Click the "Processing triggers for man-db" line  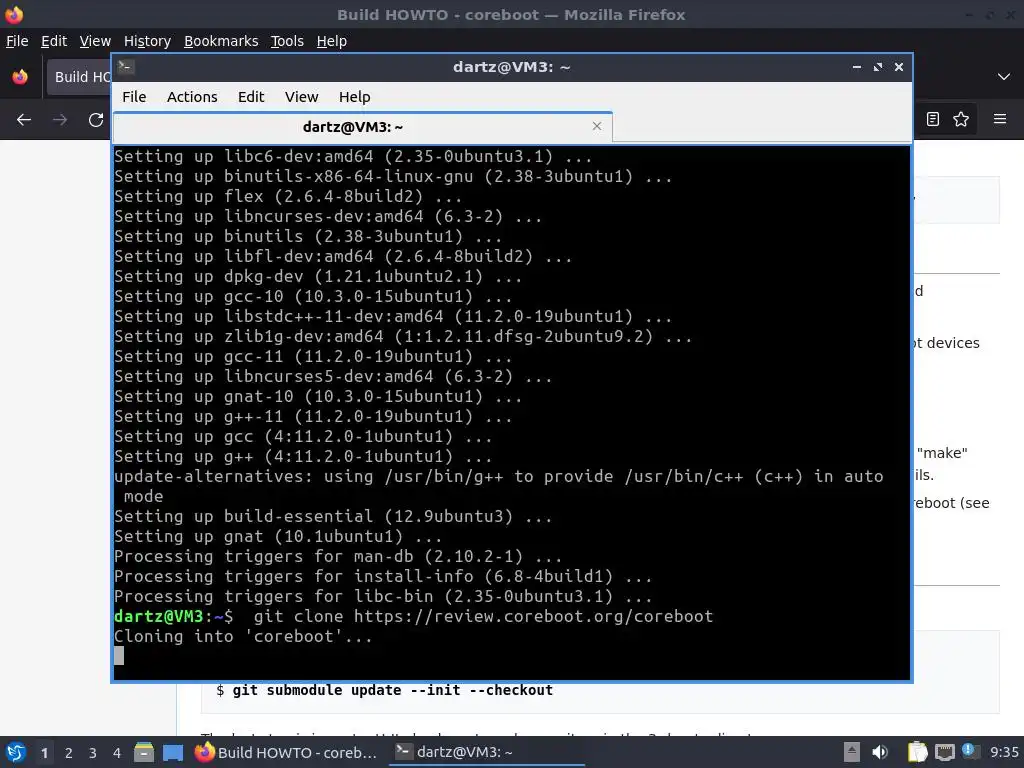[338, 556]
